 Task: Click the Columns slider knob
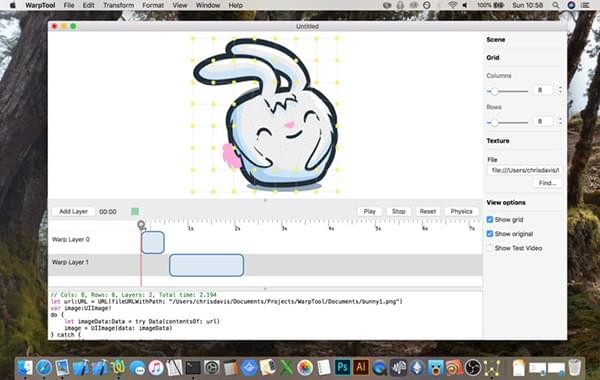(x=494, y=91)
